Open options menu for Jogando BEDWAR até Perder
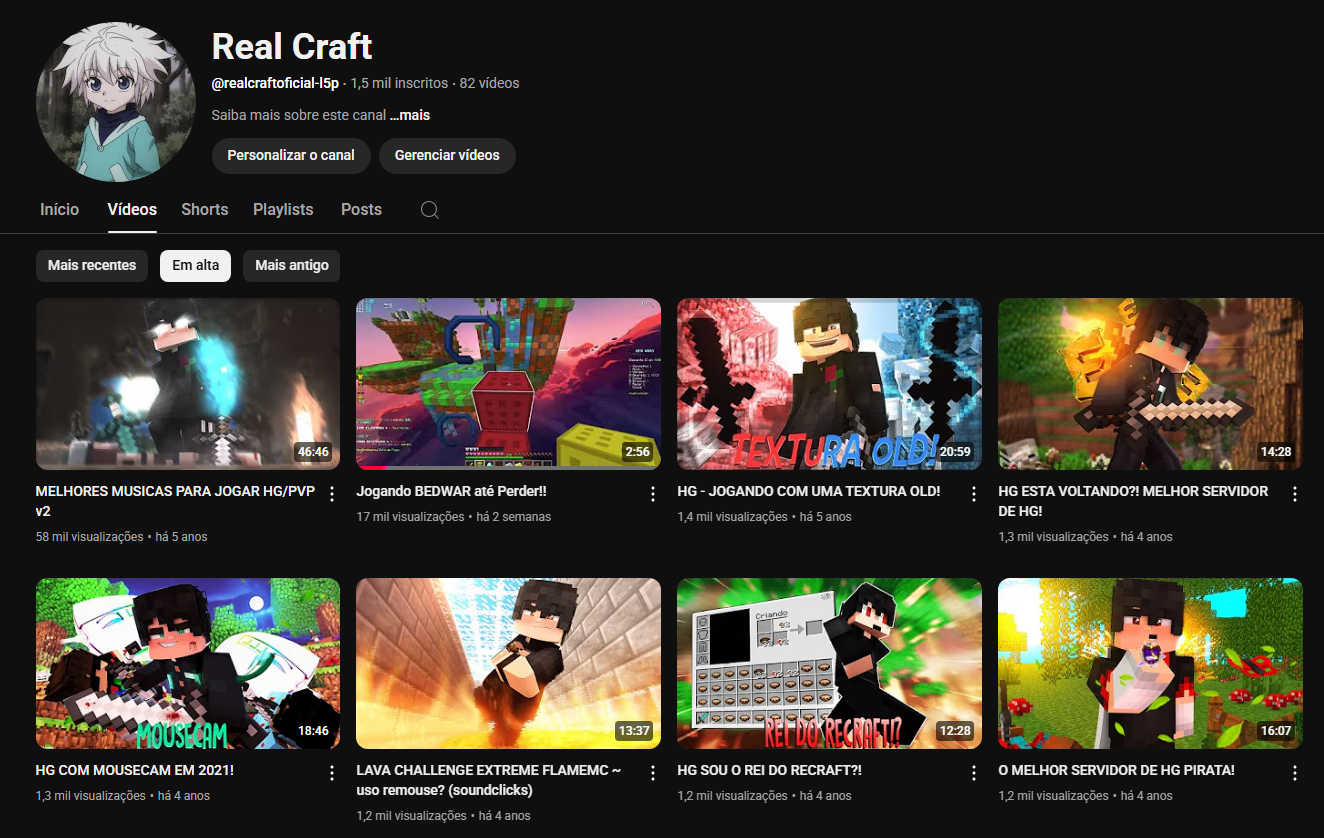1324x838 pixels. 653,494
